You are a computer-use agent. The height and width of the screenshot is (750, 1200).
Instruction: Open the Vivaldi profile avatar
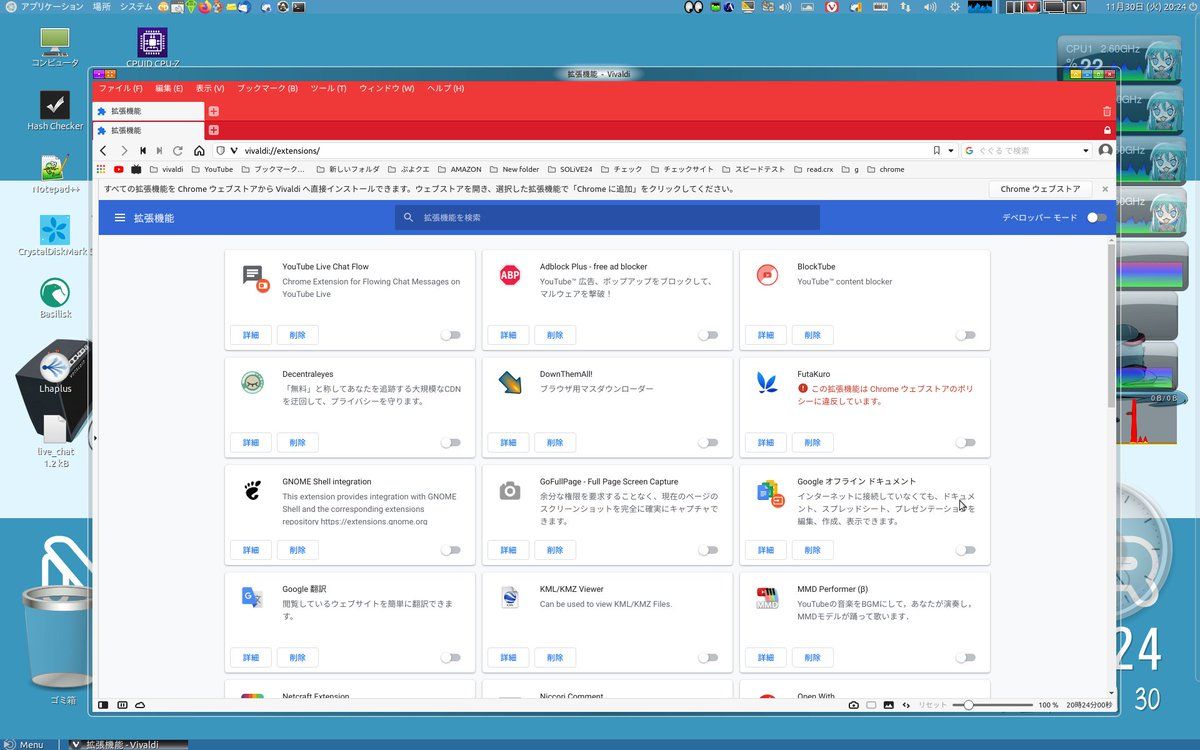1105,151
